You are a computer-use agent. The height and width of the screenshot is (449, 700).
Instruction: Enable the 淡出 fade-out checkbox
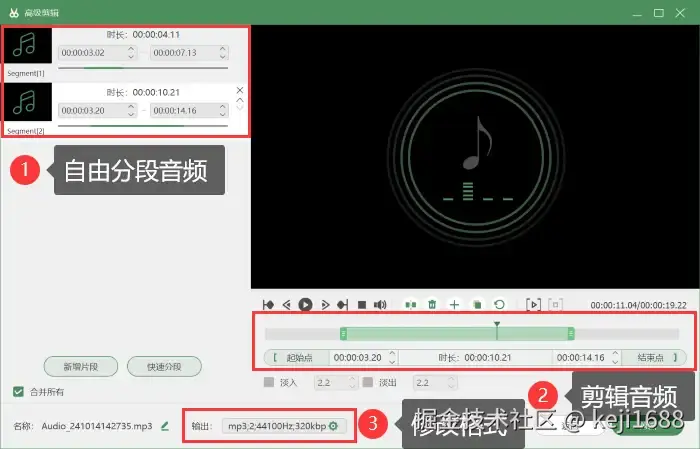[368, 382]
